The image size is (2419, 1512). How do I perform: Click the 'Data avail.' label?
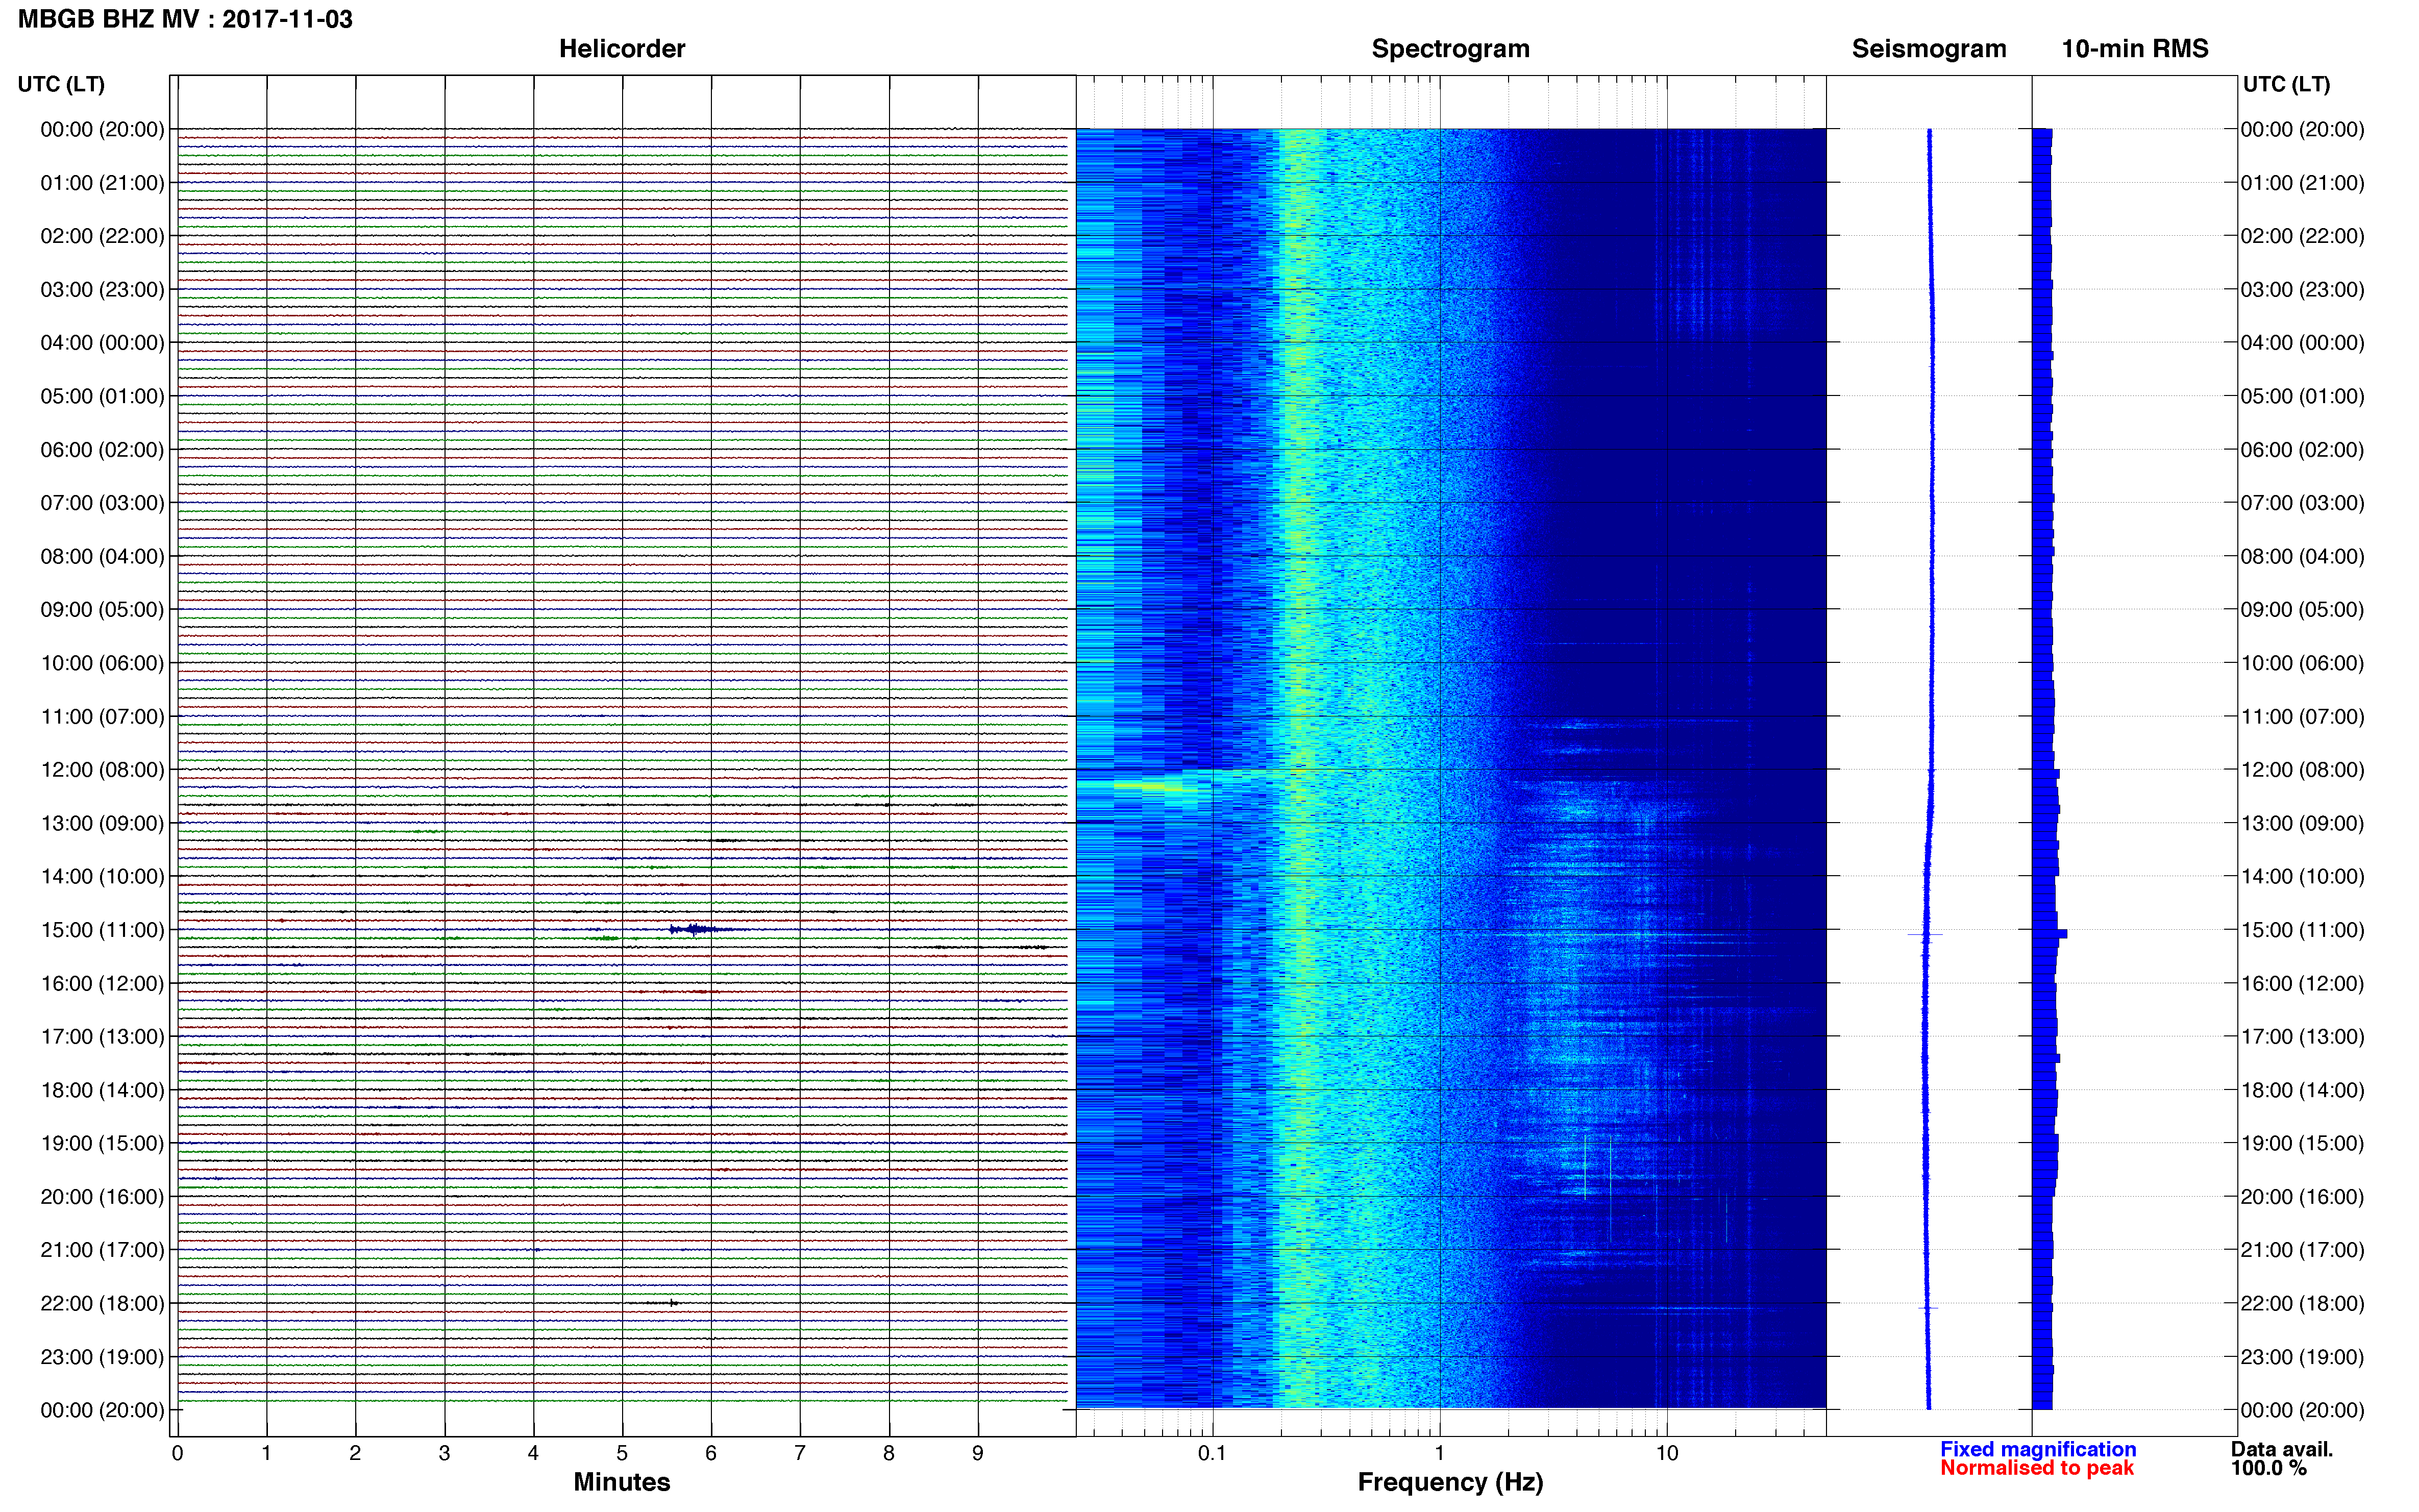[x=2282, y=1449]
